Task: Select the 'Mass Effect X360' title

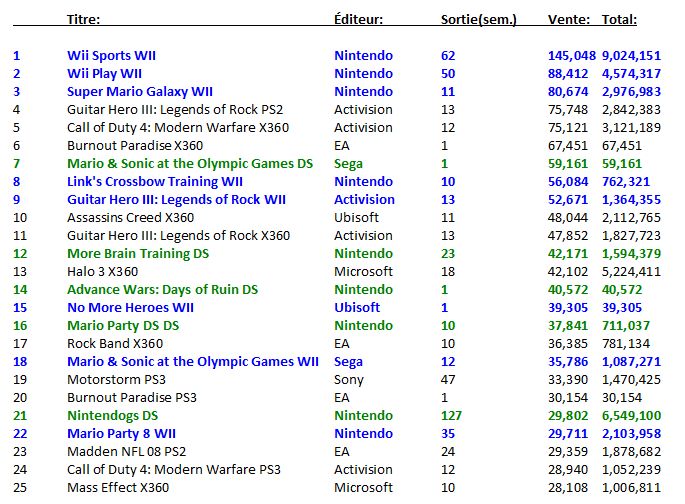Action: point(118,488)
